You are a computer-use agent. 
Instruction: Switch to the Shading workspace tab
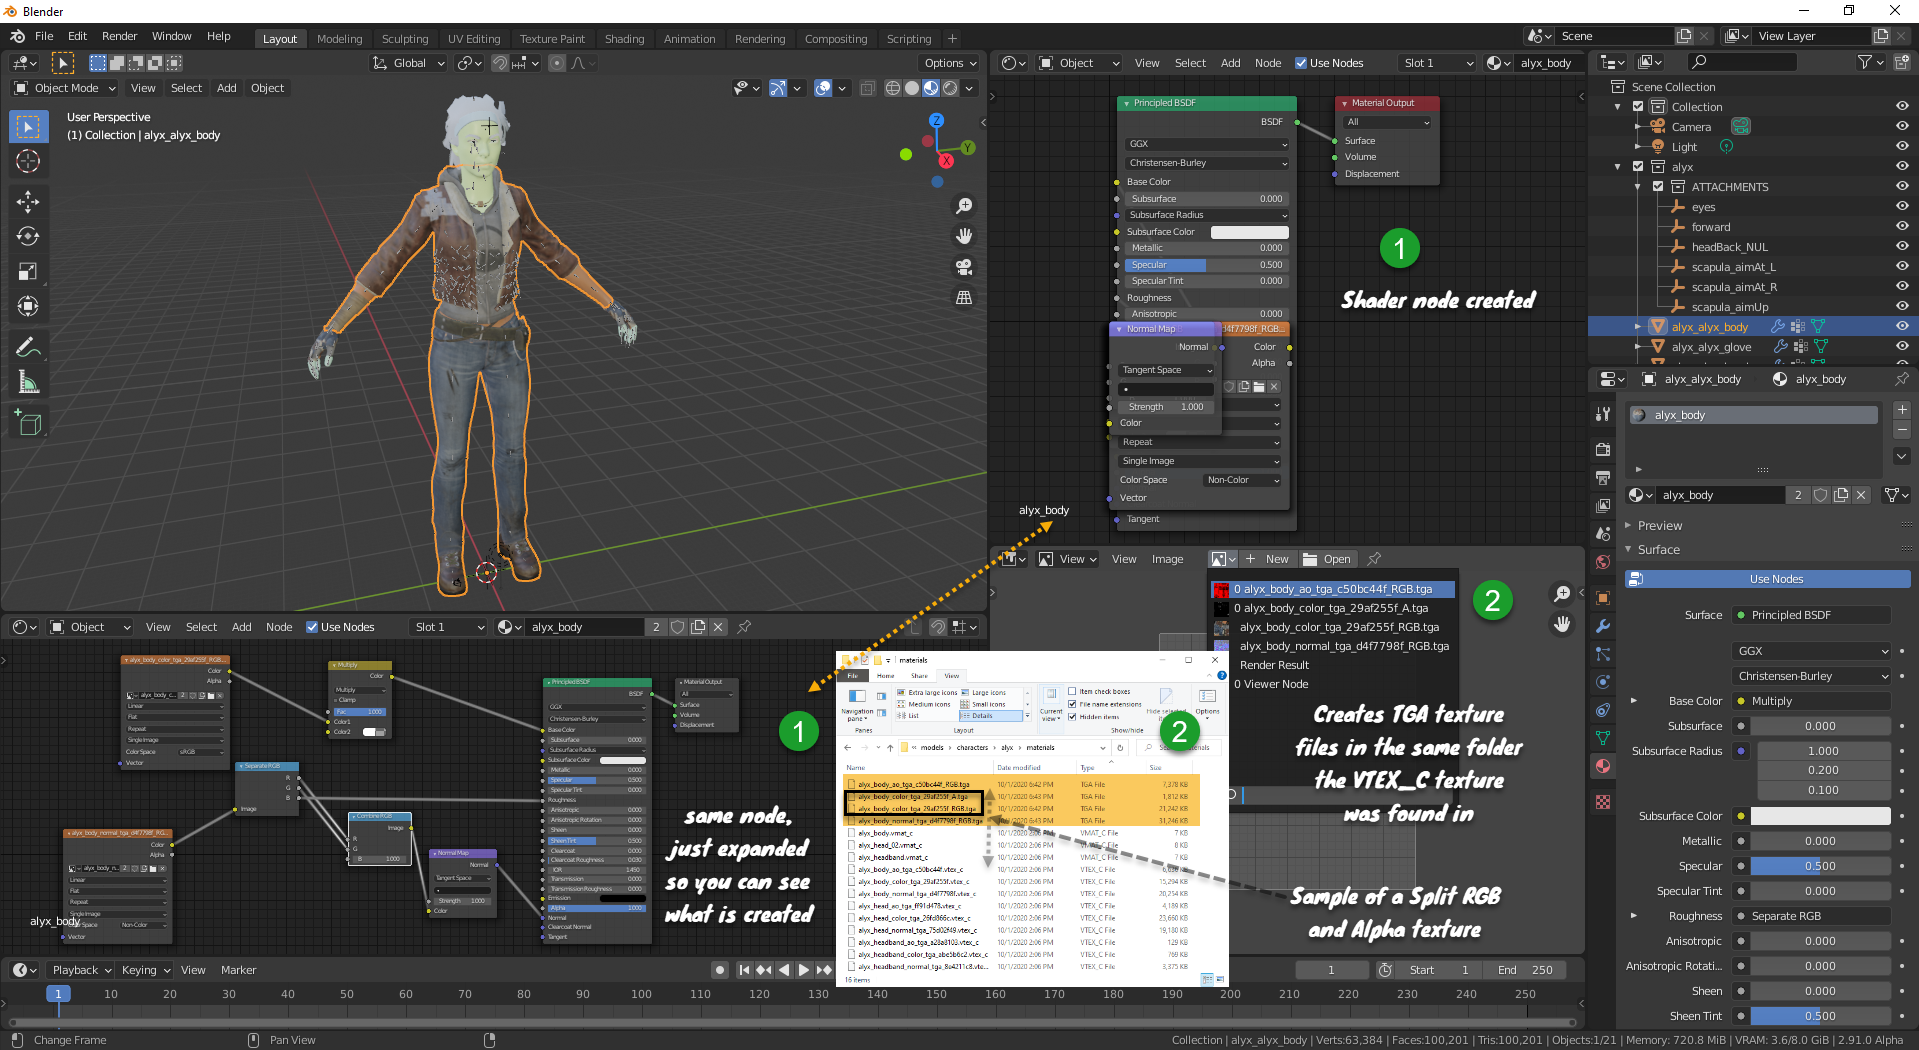pyautogui.click(x=624, y=39)
